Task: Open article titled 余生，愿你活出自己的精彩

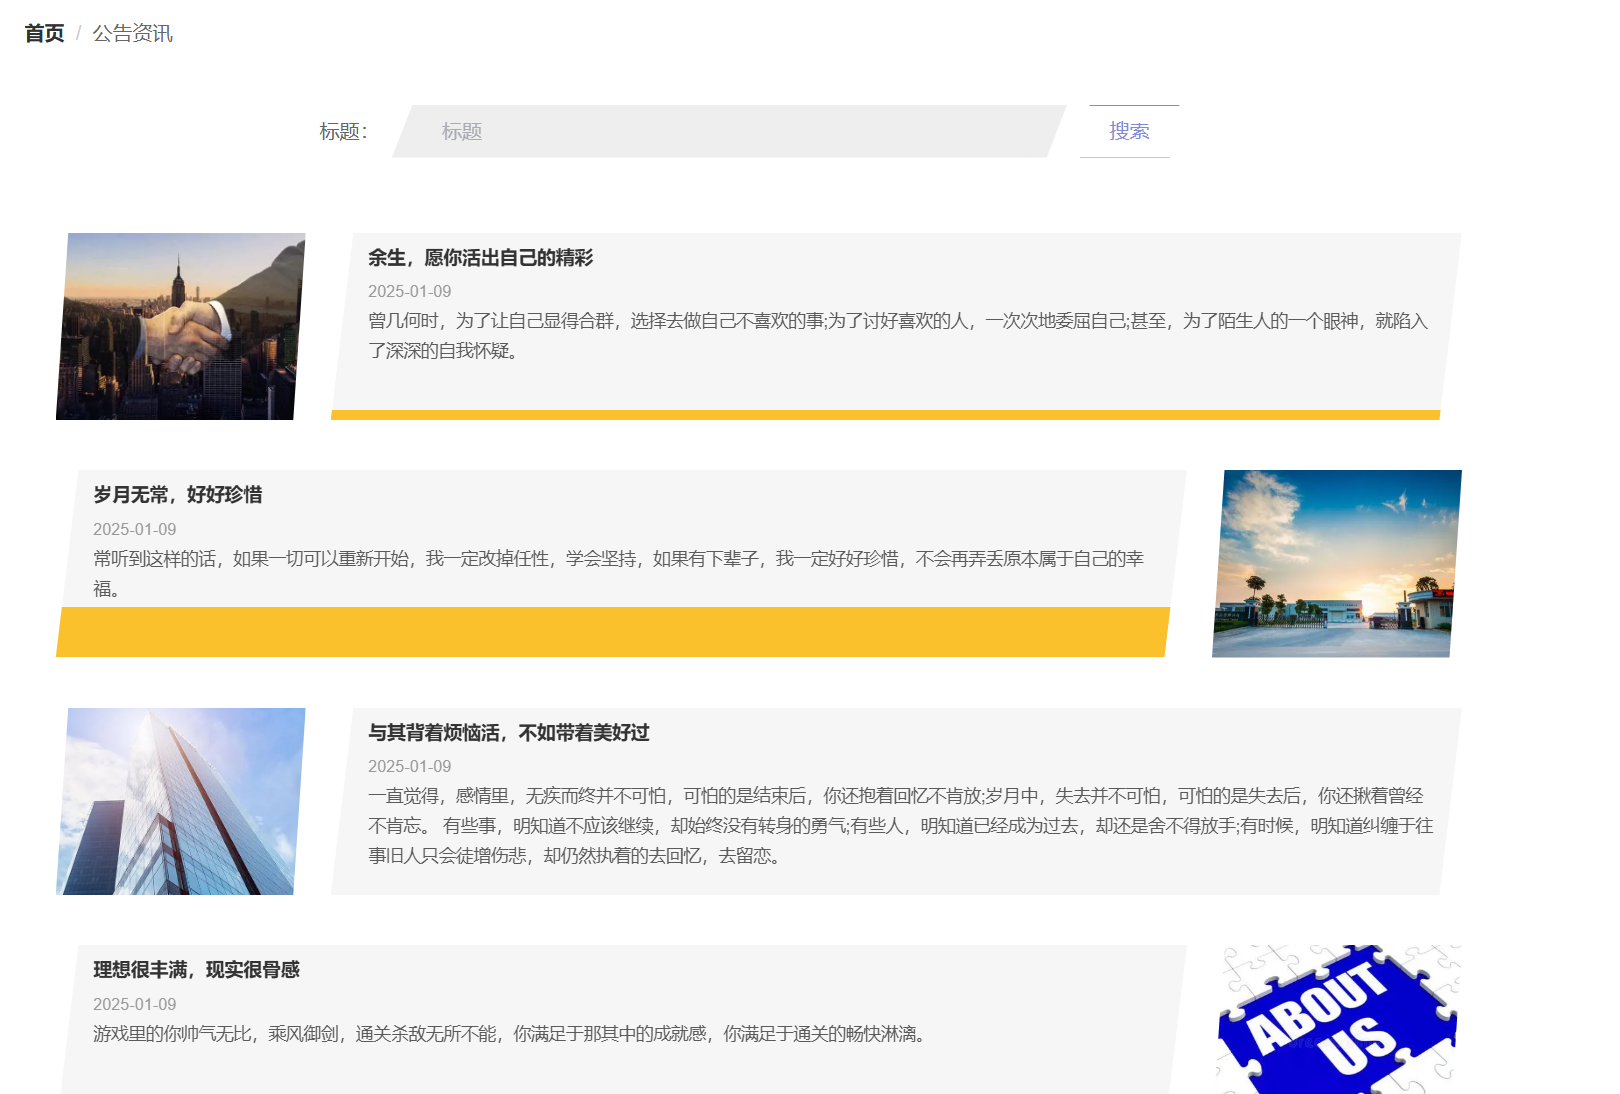Action: [480, 258]
